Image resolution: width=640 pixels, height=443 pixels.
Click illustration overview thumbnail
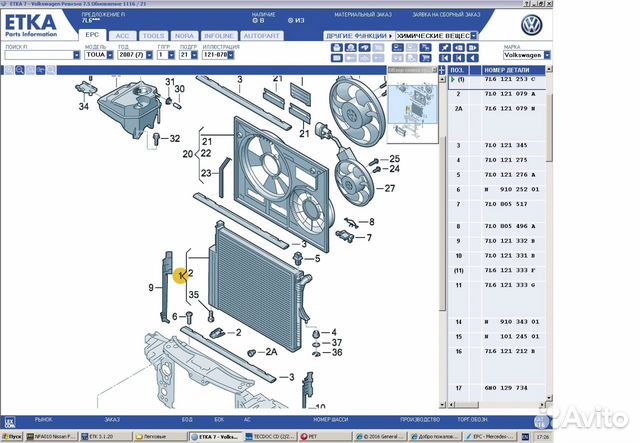(x=413, y=108)
